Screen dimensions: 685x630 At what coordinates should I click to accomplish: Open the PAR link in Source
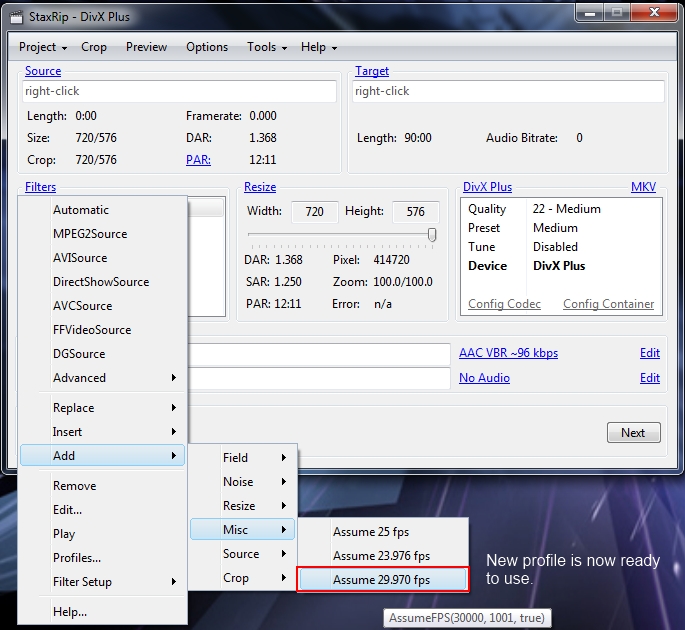point(198,160)
